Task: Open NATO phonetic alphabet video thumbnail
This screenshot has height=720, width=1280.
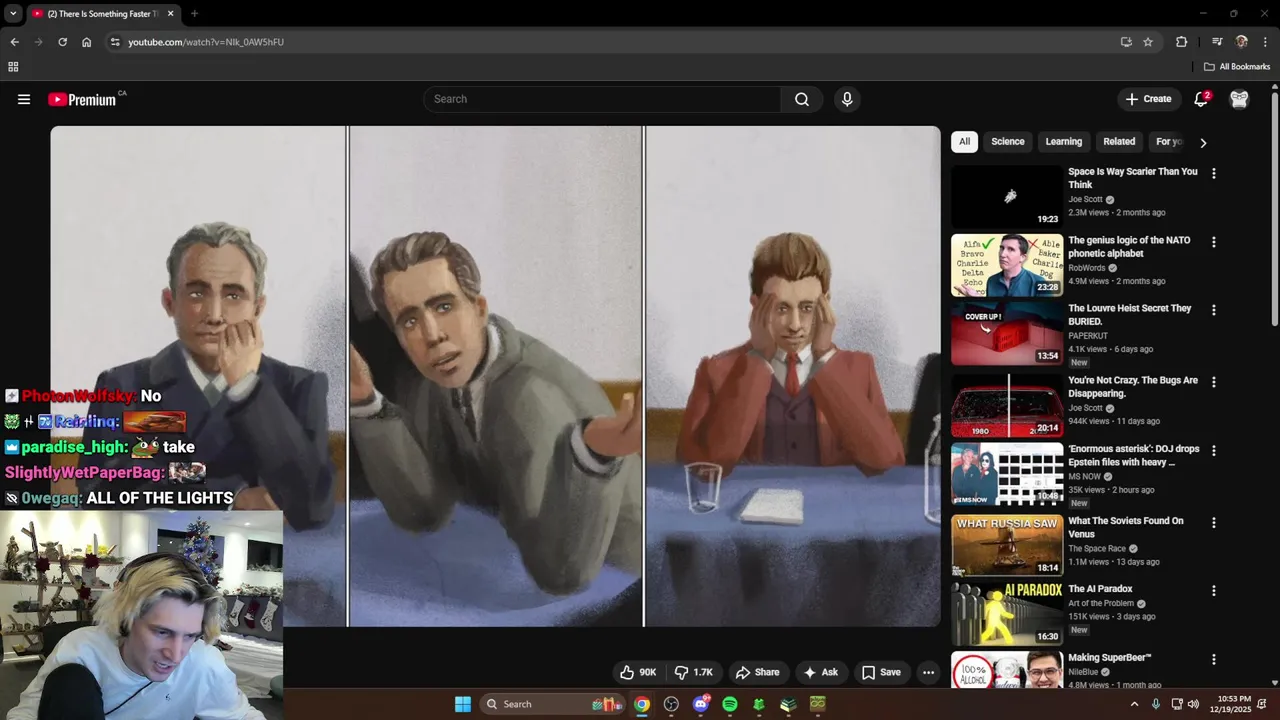Action: 1007,266
